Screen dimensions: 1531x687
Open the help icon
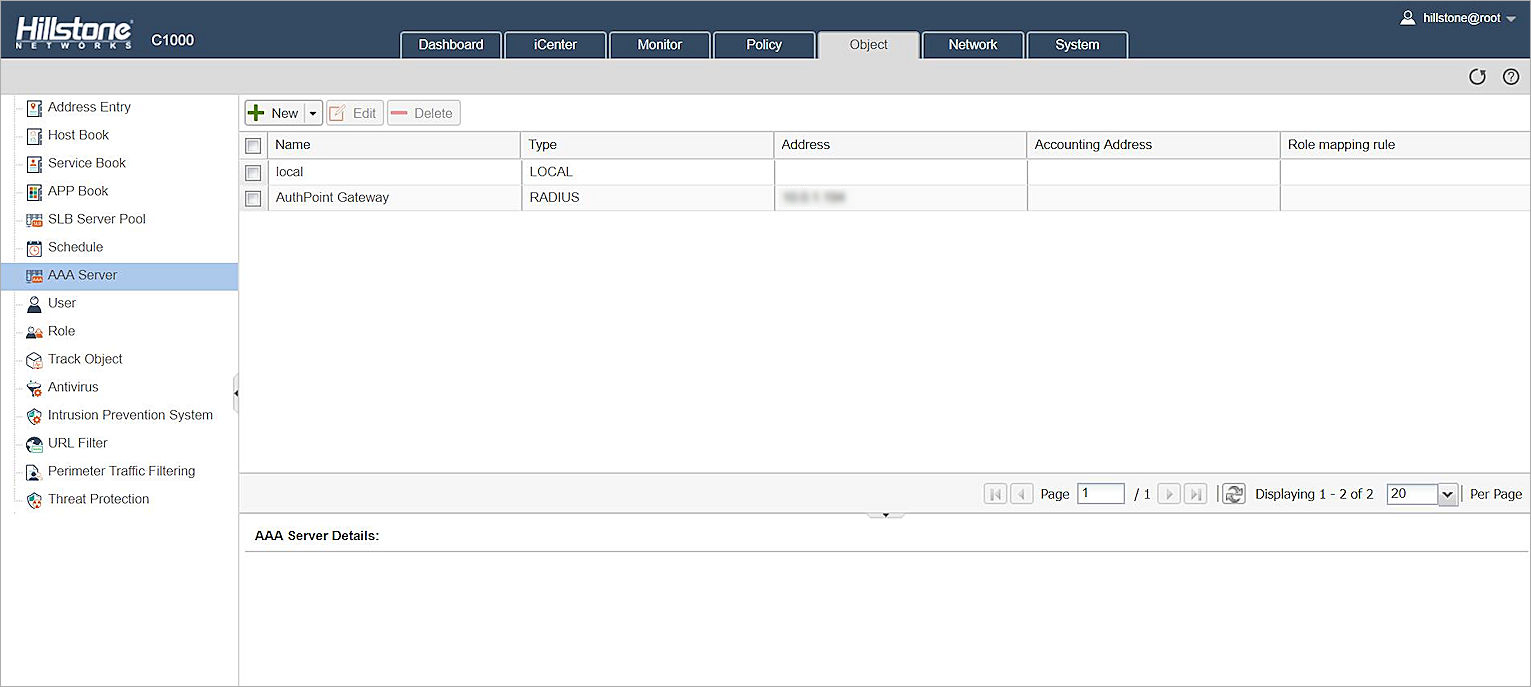tap(1510, 77)
